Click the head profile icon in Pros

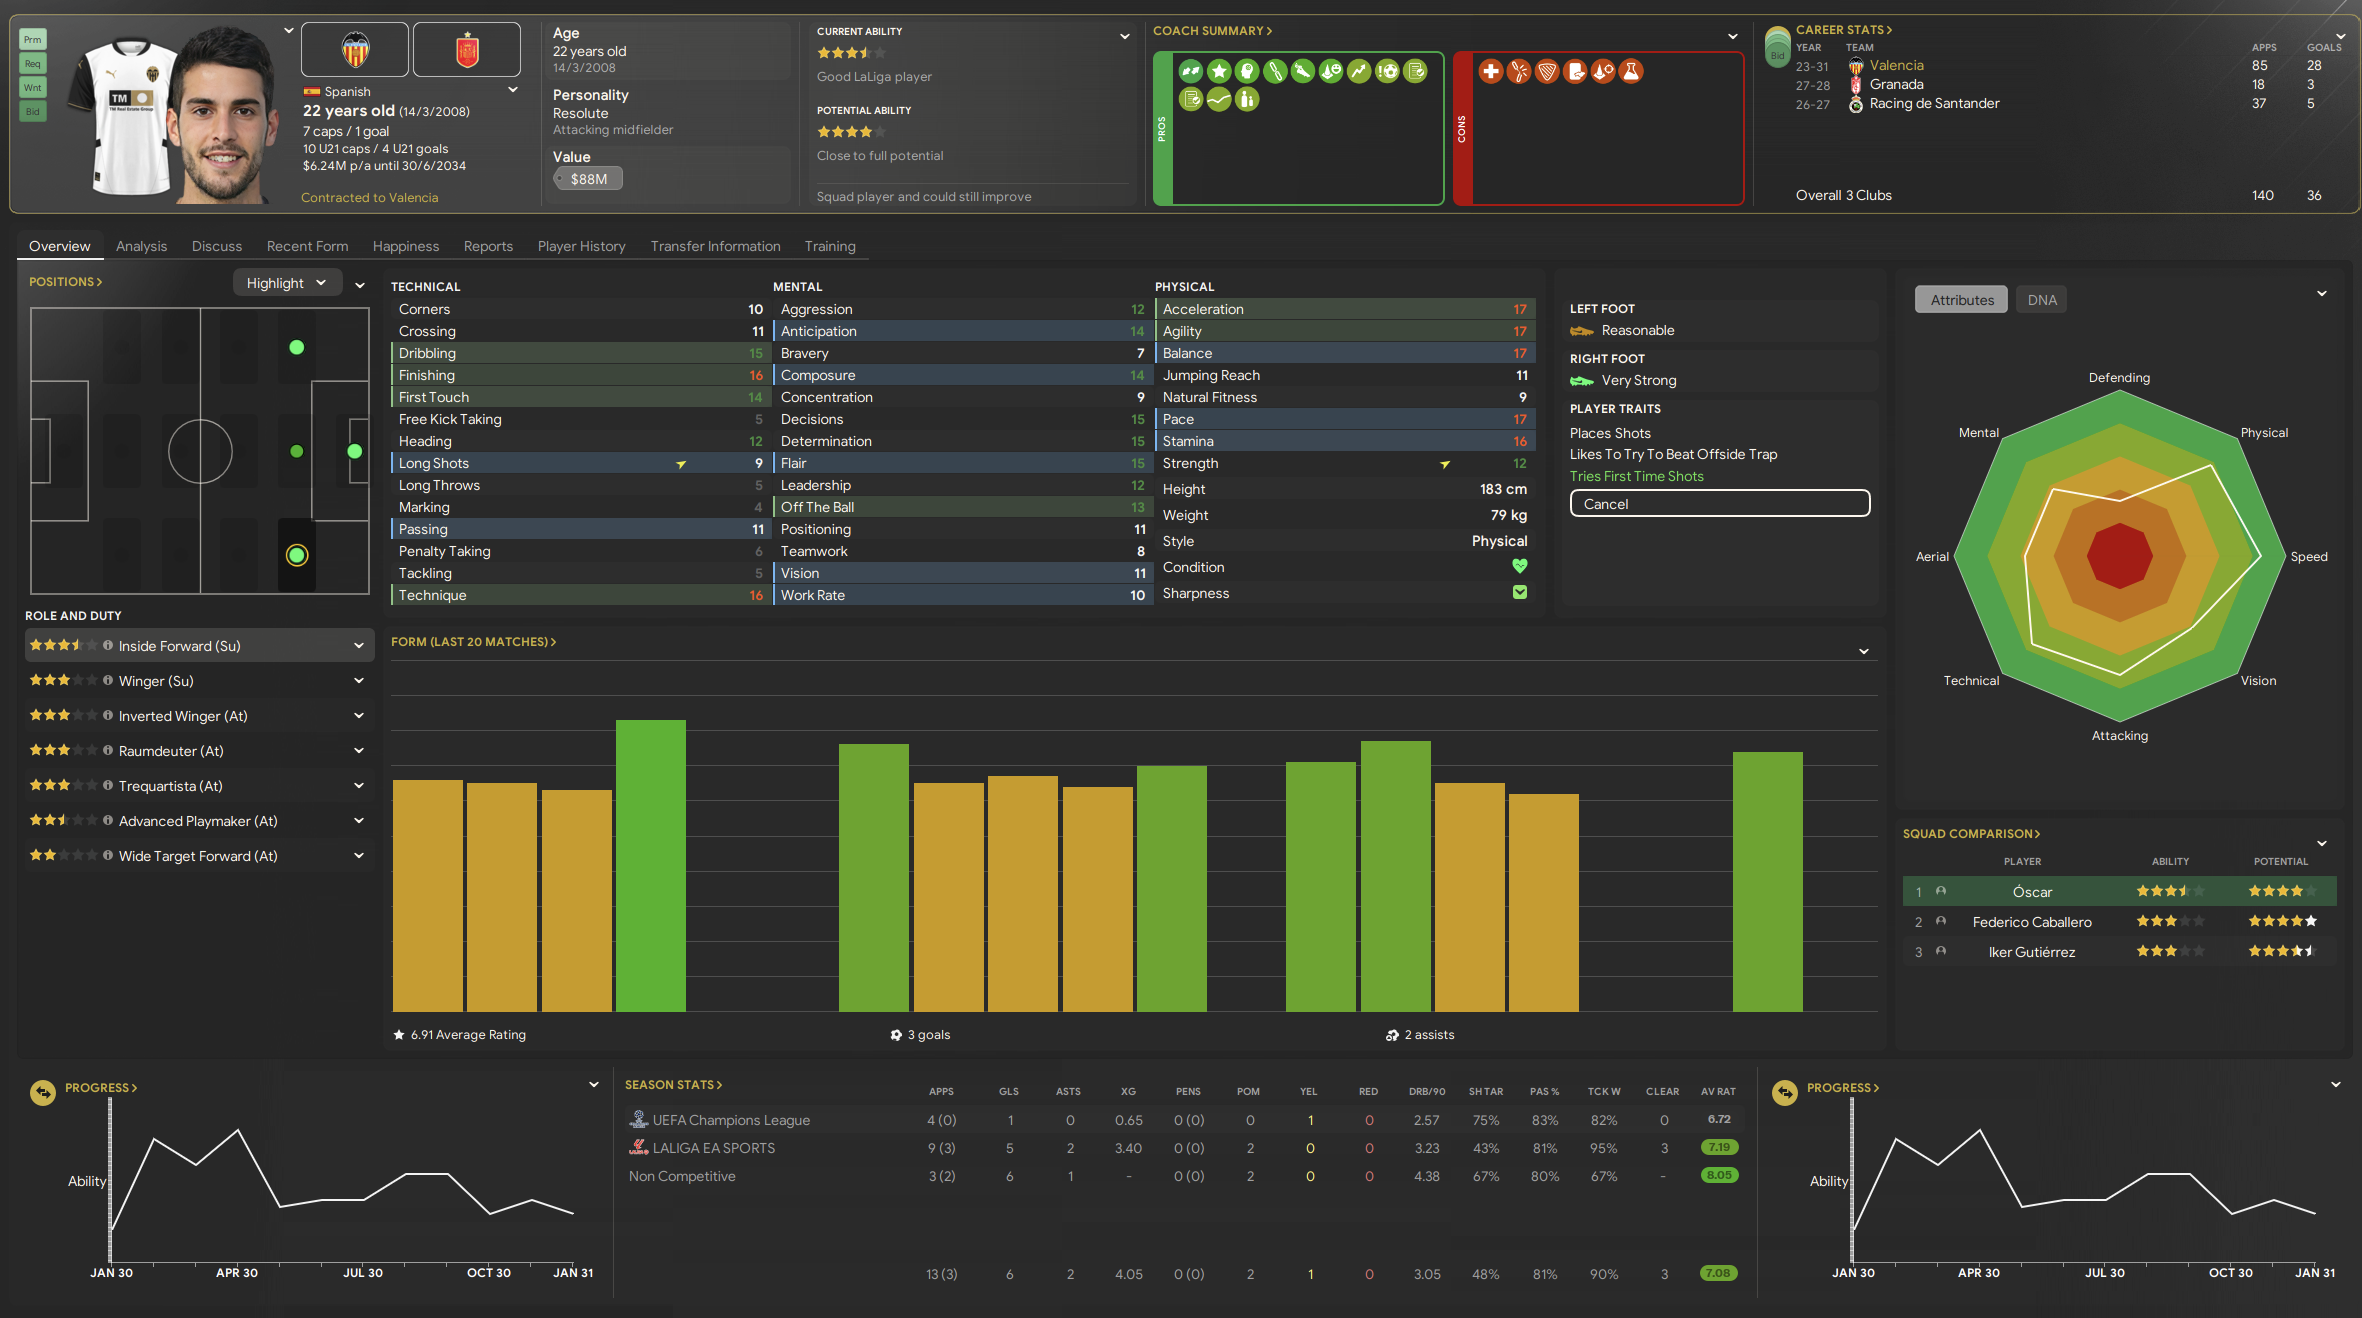pos(1247,71)
